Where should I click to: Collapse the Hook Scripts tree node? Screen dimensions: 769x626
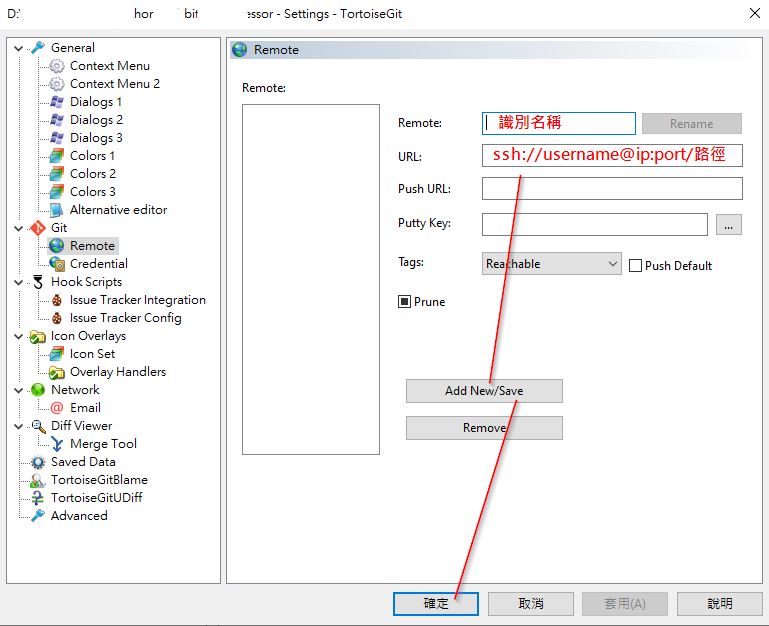19,283
